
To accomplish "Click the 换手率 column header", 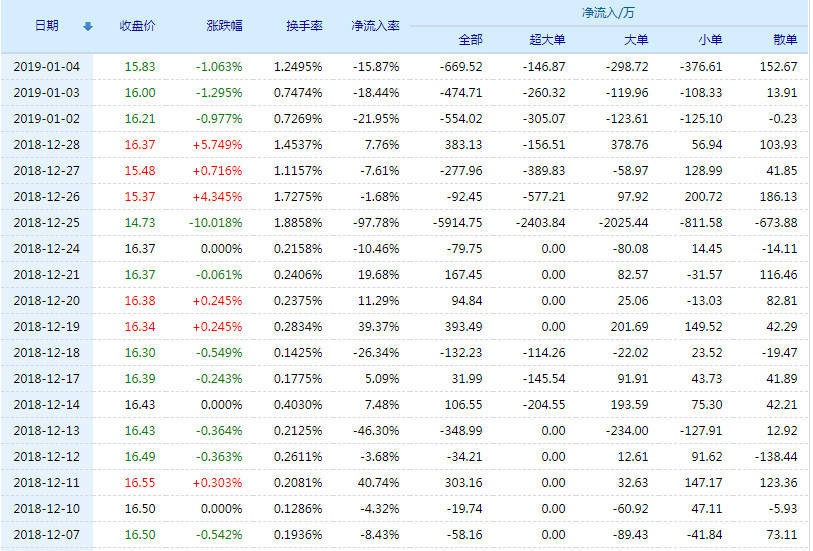I will tap(302, 26).
